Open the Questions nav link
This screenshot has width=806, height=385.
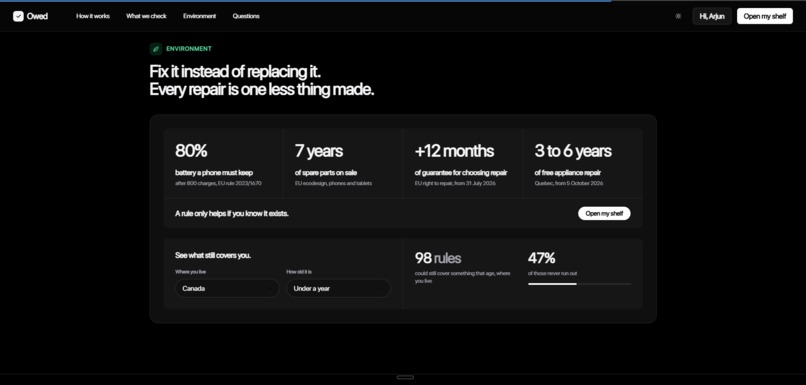(x=246, y=16)
